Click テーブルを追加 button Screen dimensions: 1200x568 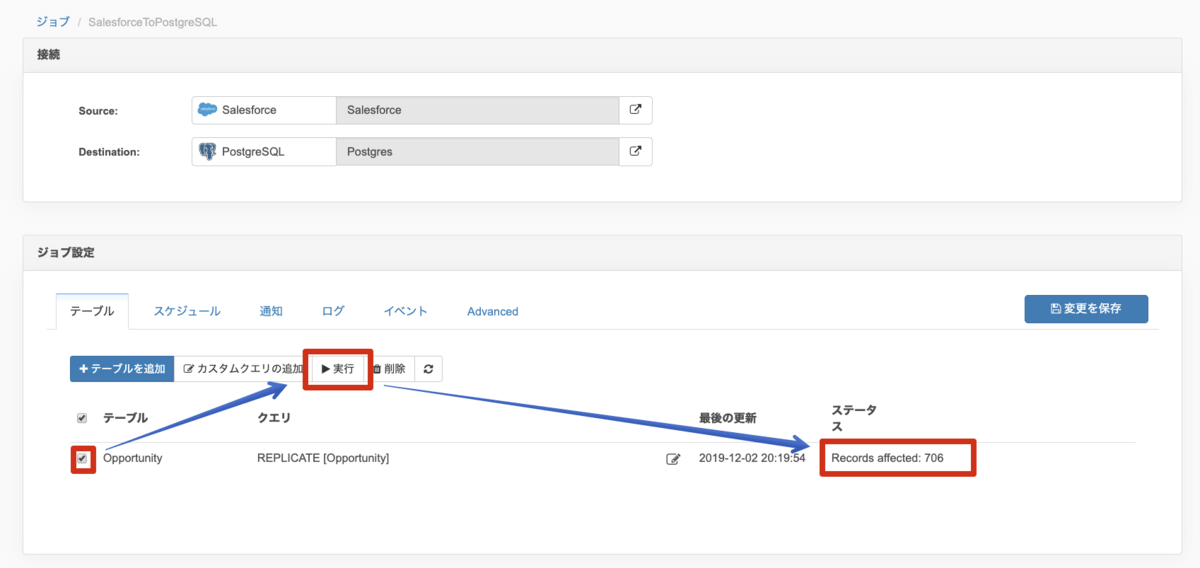point(122,369)
